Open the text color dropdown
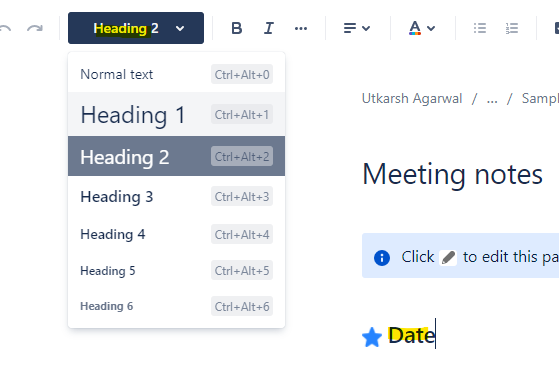 coord(422,28)
